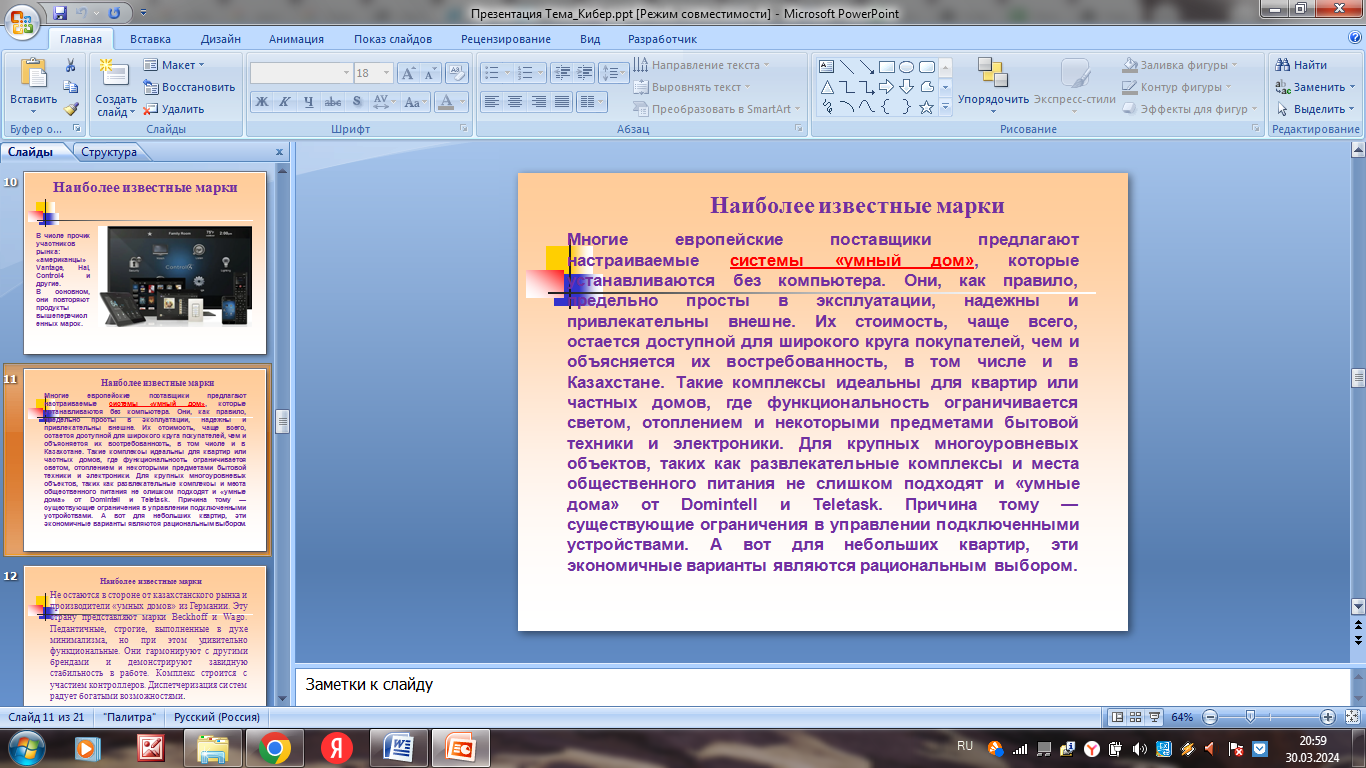1366x768 pixels.
Task: Apply italic with the К button
Action: pyautogui.click(x=285, y=102)
